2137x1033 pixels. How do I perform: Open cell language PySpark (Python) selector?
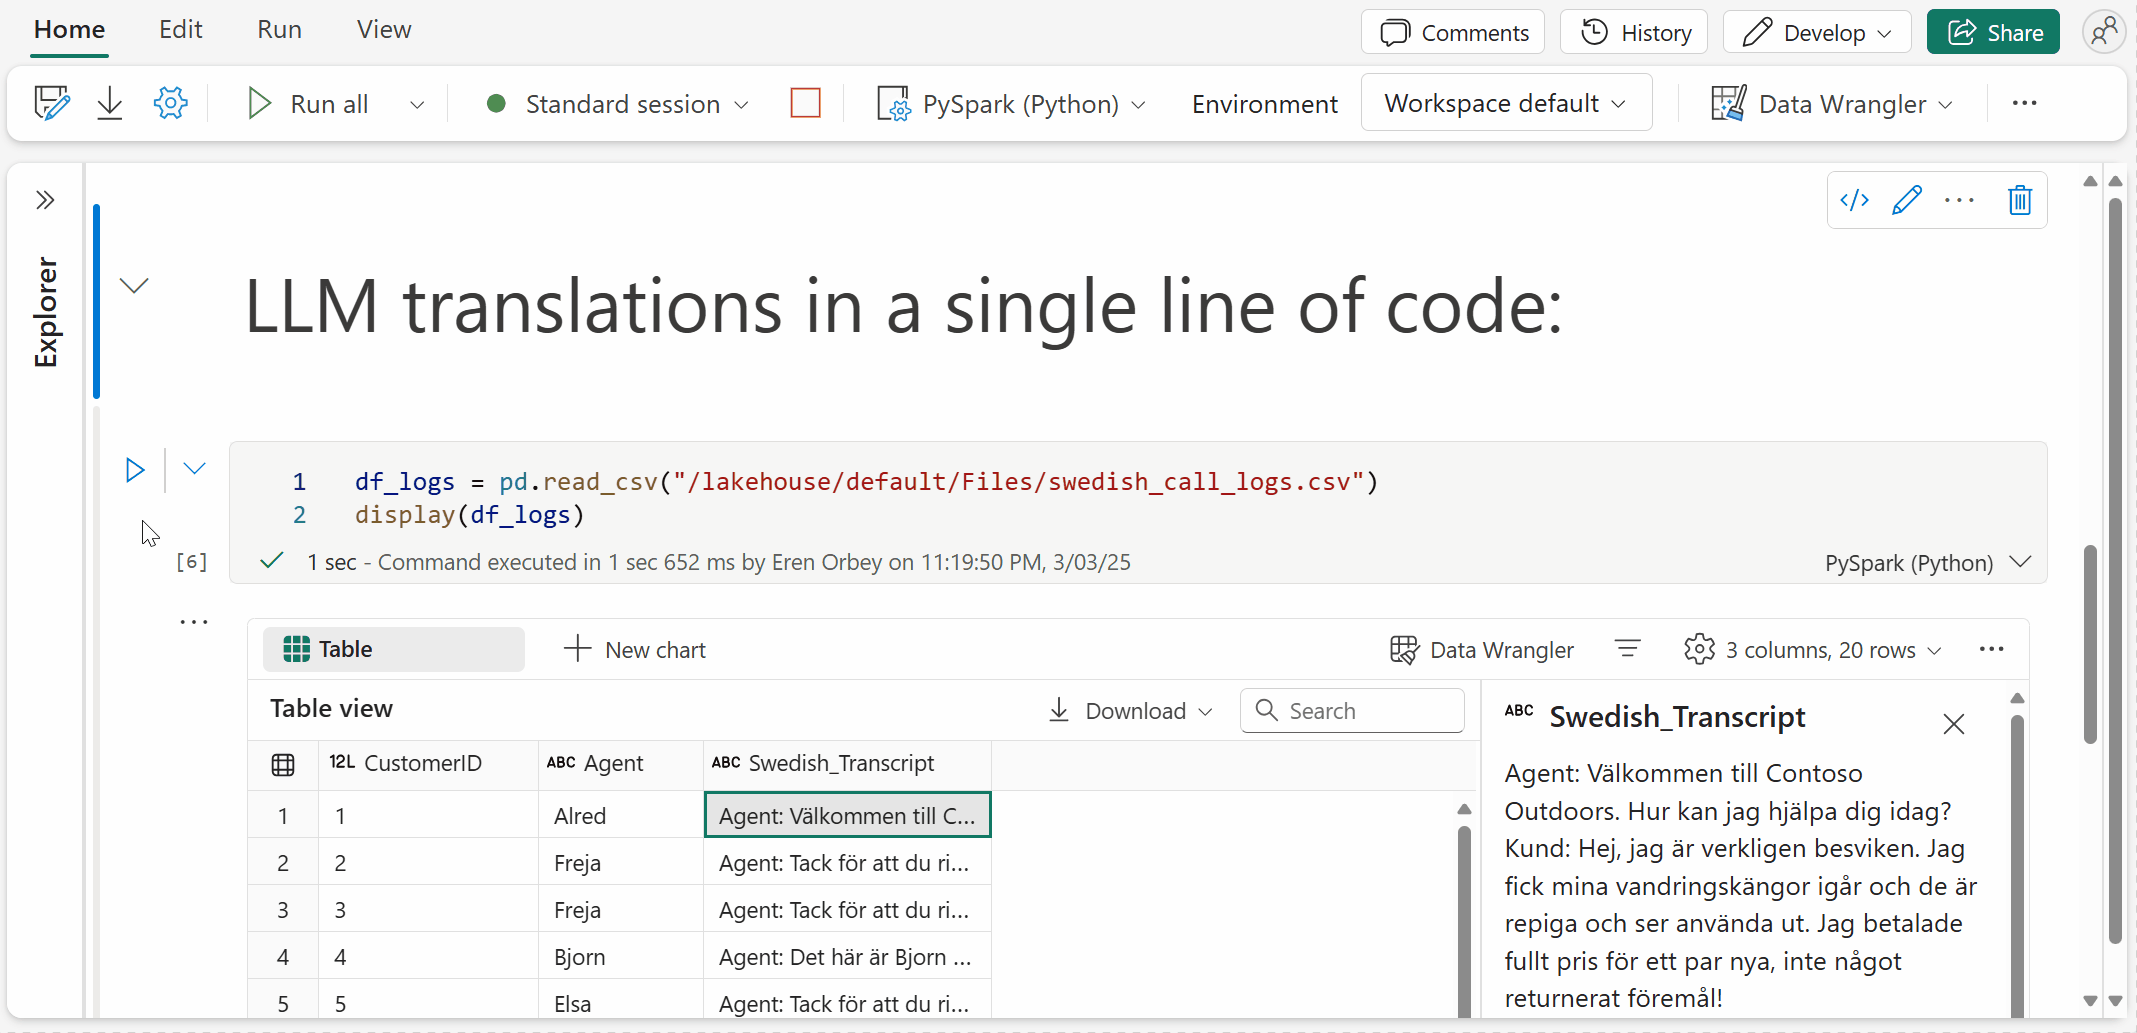click(1927, 563)
